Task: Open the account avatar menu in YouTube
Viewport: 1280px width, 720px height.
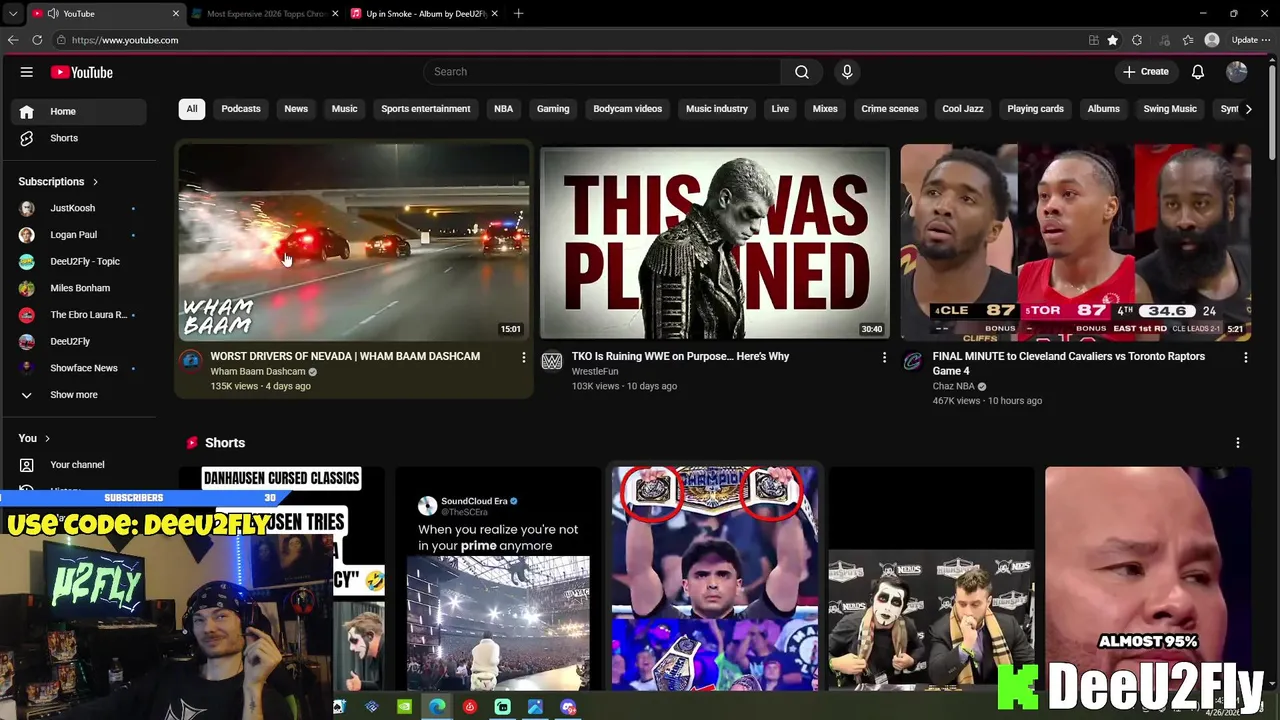Action: tap(1237, 72)
